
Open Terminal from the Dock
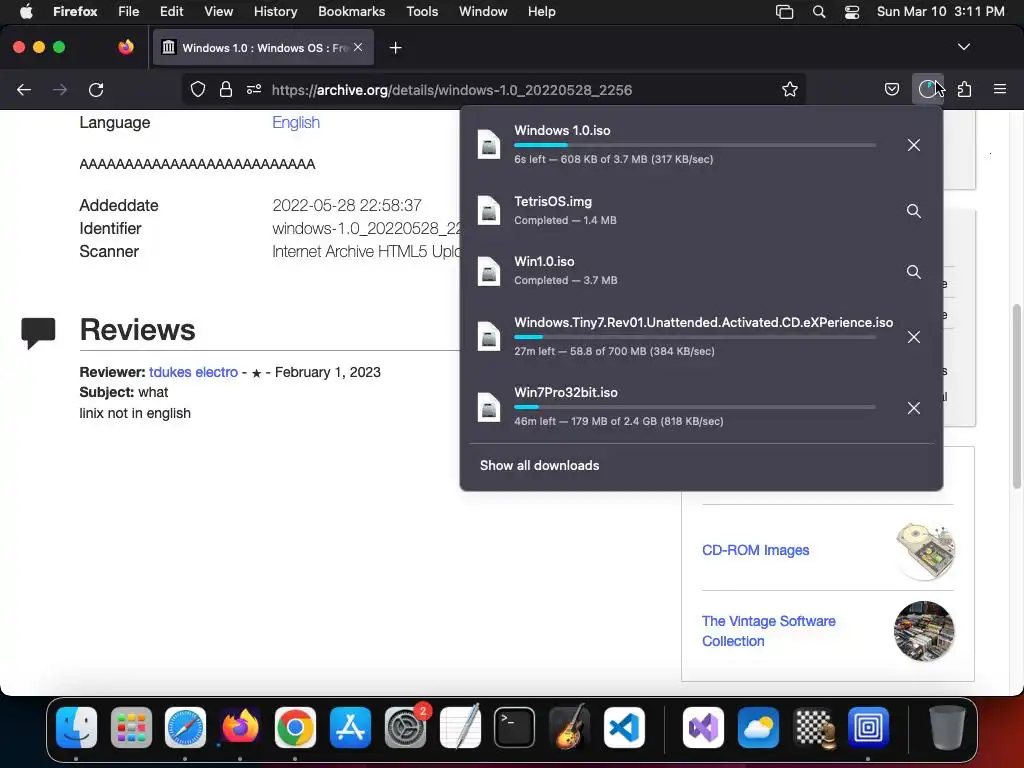515,728
